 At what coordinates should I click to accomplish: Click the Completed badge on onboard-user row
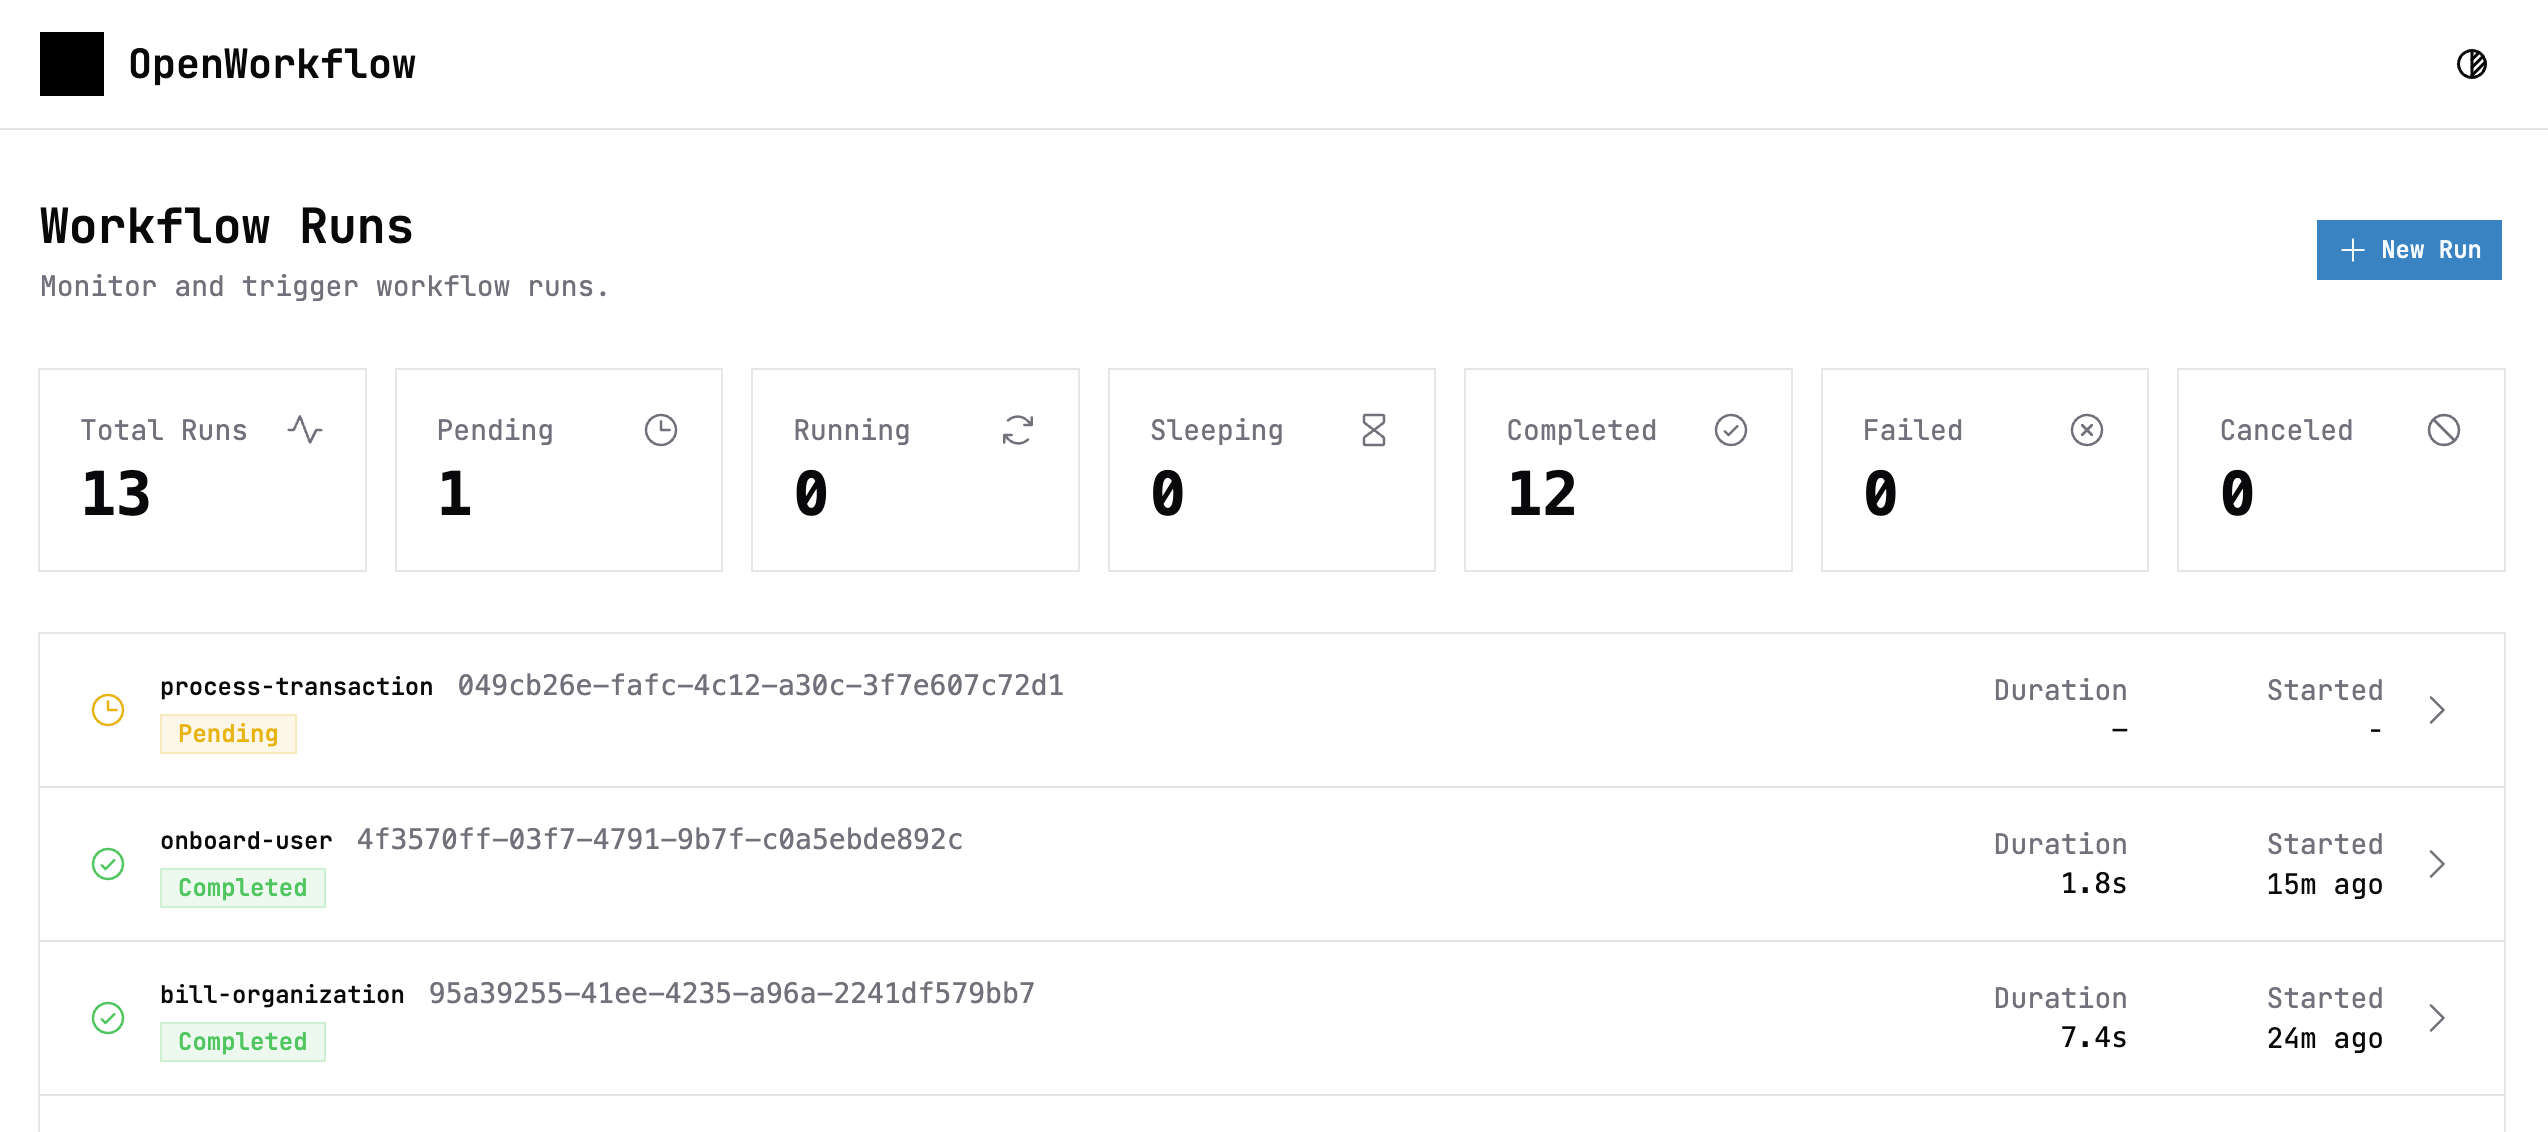(x=242, y=887)
